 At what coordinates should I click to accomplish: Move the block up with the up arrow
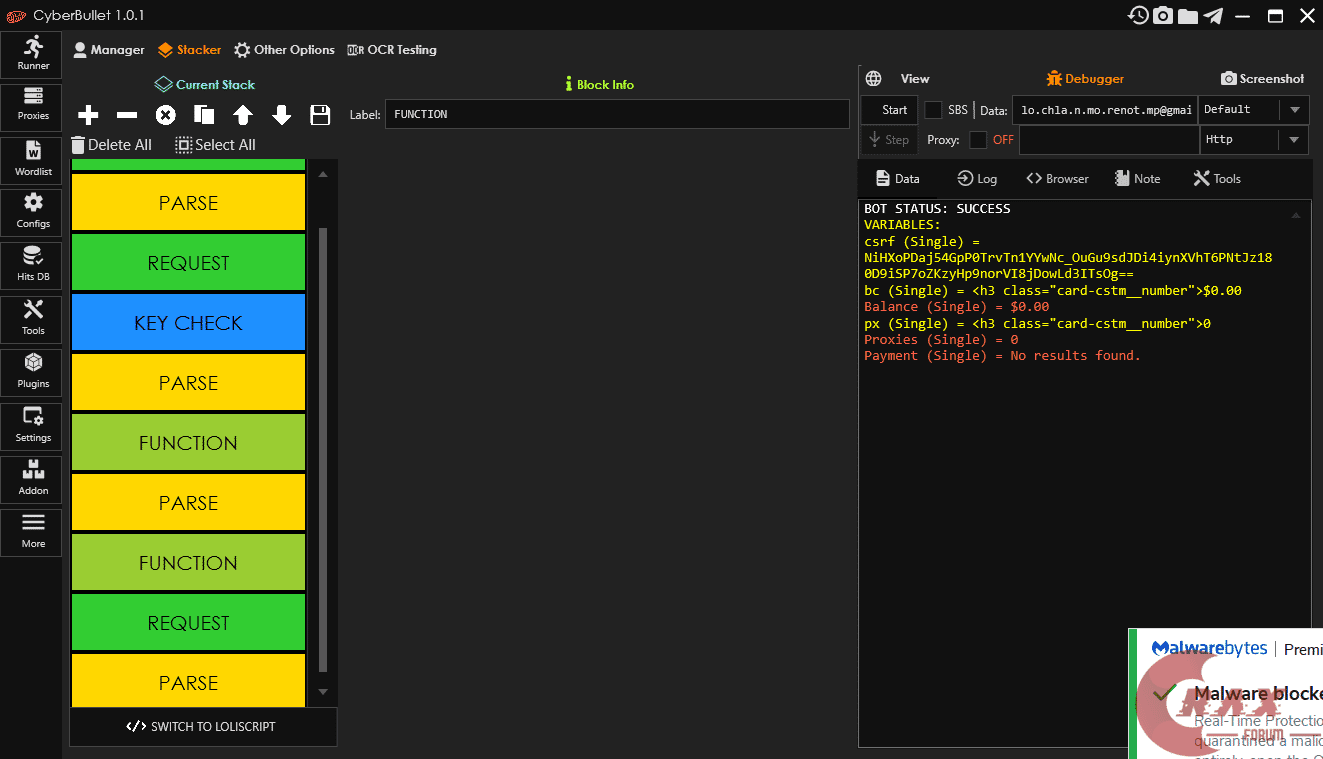tap(243, 115)
